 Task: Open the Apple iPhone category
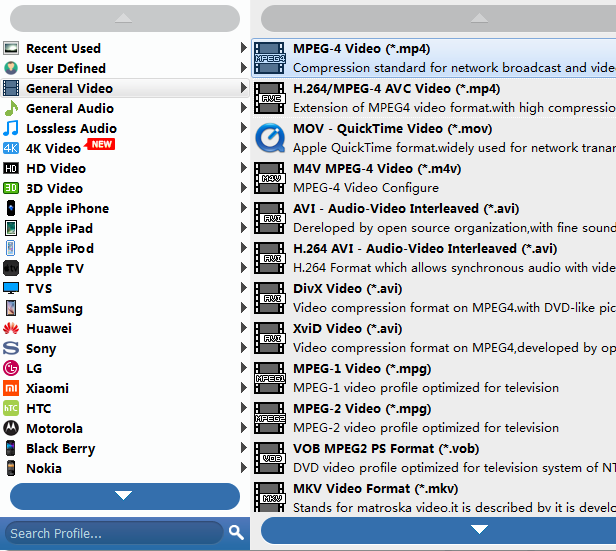(x=67, y=208)
